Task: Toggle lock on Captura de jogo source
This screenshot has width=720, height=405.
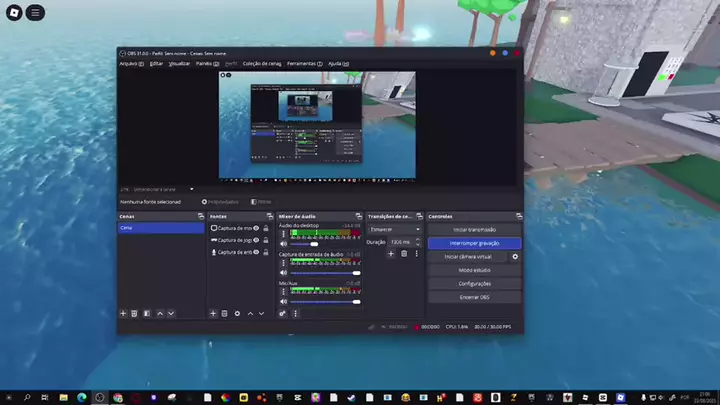Action: [x=266, y=240]
